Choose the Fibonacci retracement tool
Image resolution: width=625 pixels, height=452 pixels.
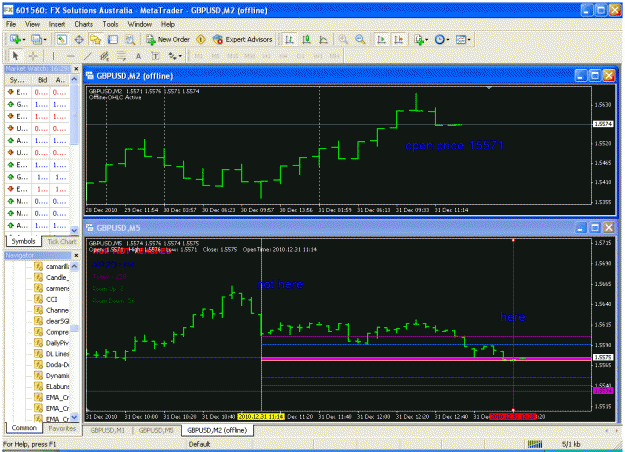coord(122,56)
